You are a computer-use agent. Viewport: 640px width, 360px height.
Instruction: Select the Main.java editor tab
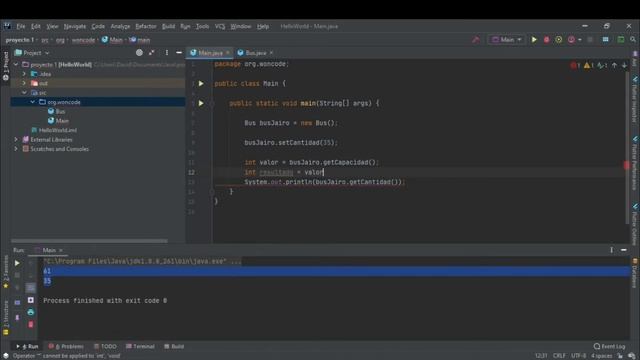coord(210,53)
